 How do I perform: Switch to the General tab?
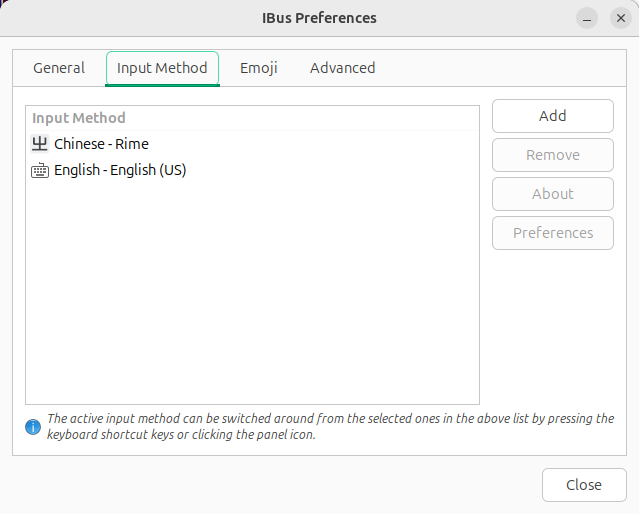coord(59,68)
